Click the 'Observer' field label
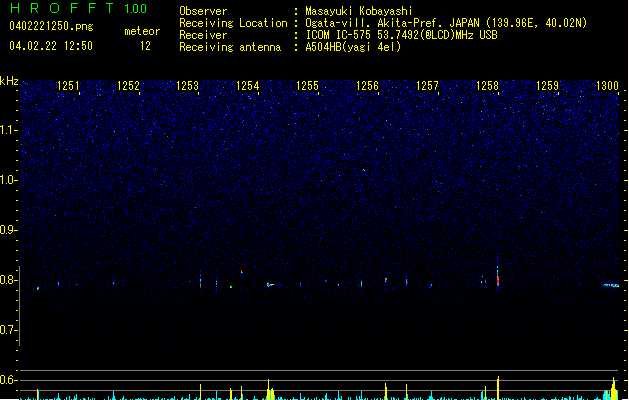Screen dimensions: 629x400 203,11
